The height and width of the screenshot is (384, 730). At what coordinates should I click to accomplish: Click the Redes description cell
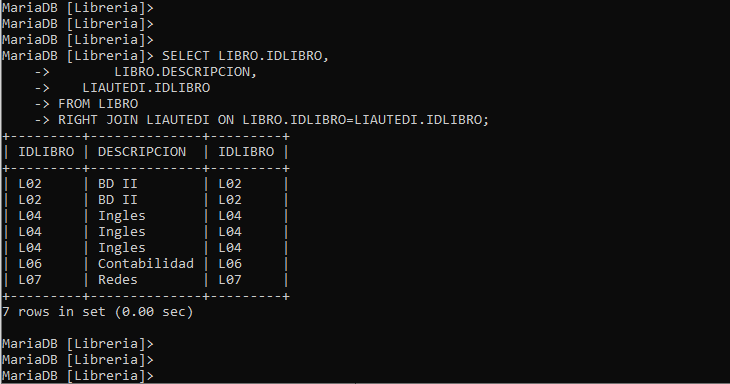pos(118,280)
